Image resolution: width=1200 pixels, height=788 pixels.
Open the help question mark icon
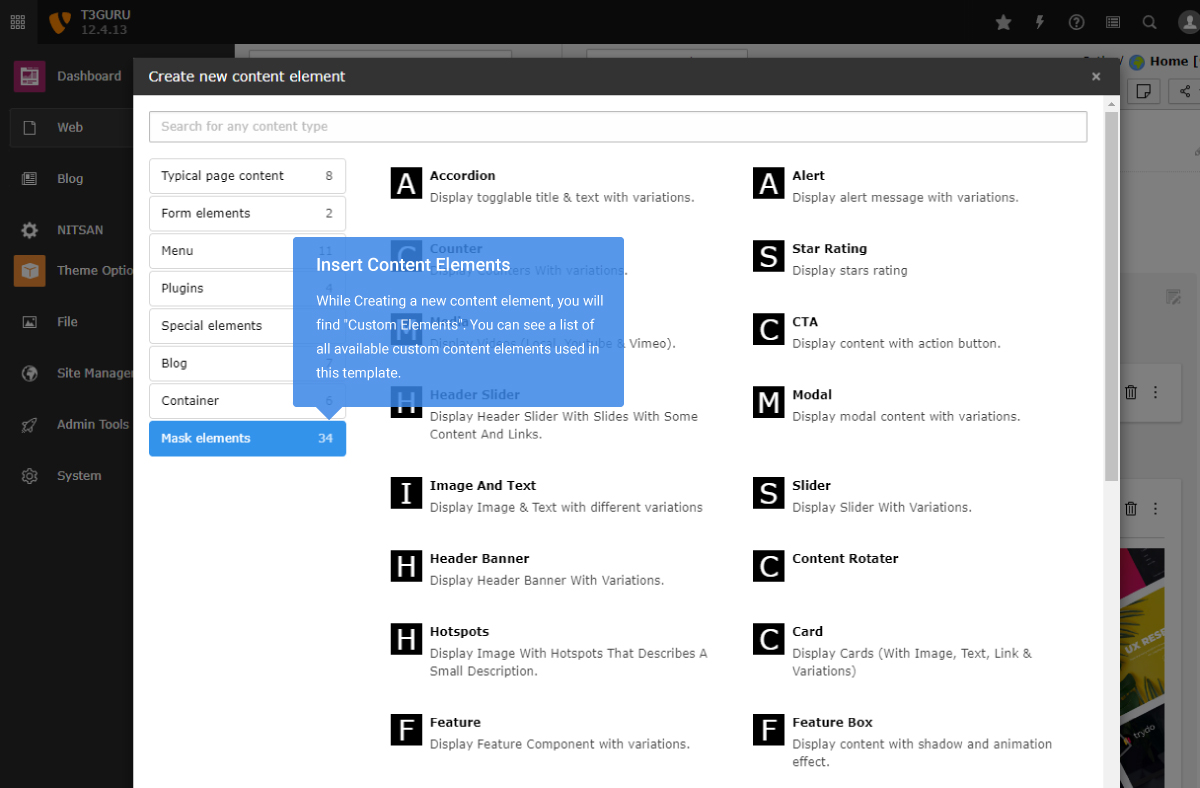(1076, 22)
